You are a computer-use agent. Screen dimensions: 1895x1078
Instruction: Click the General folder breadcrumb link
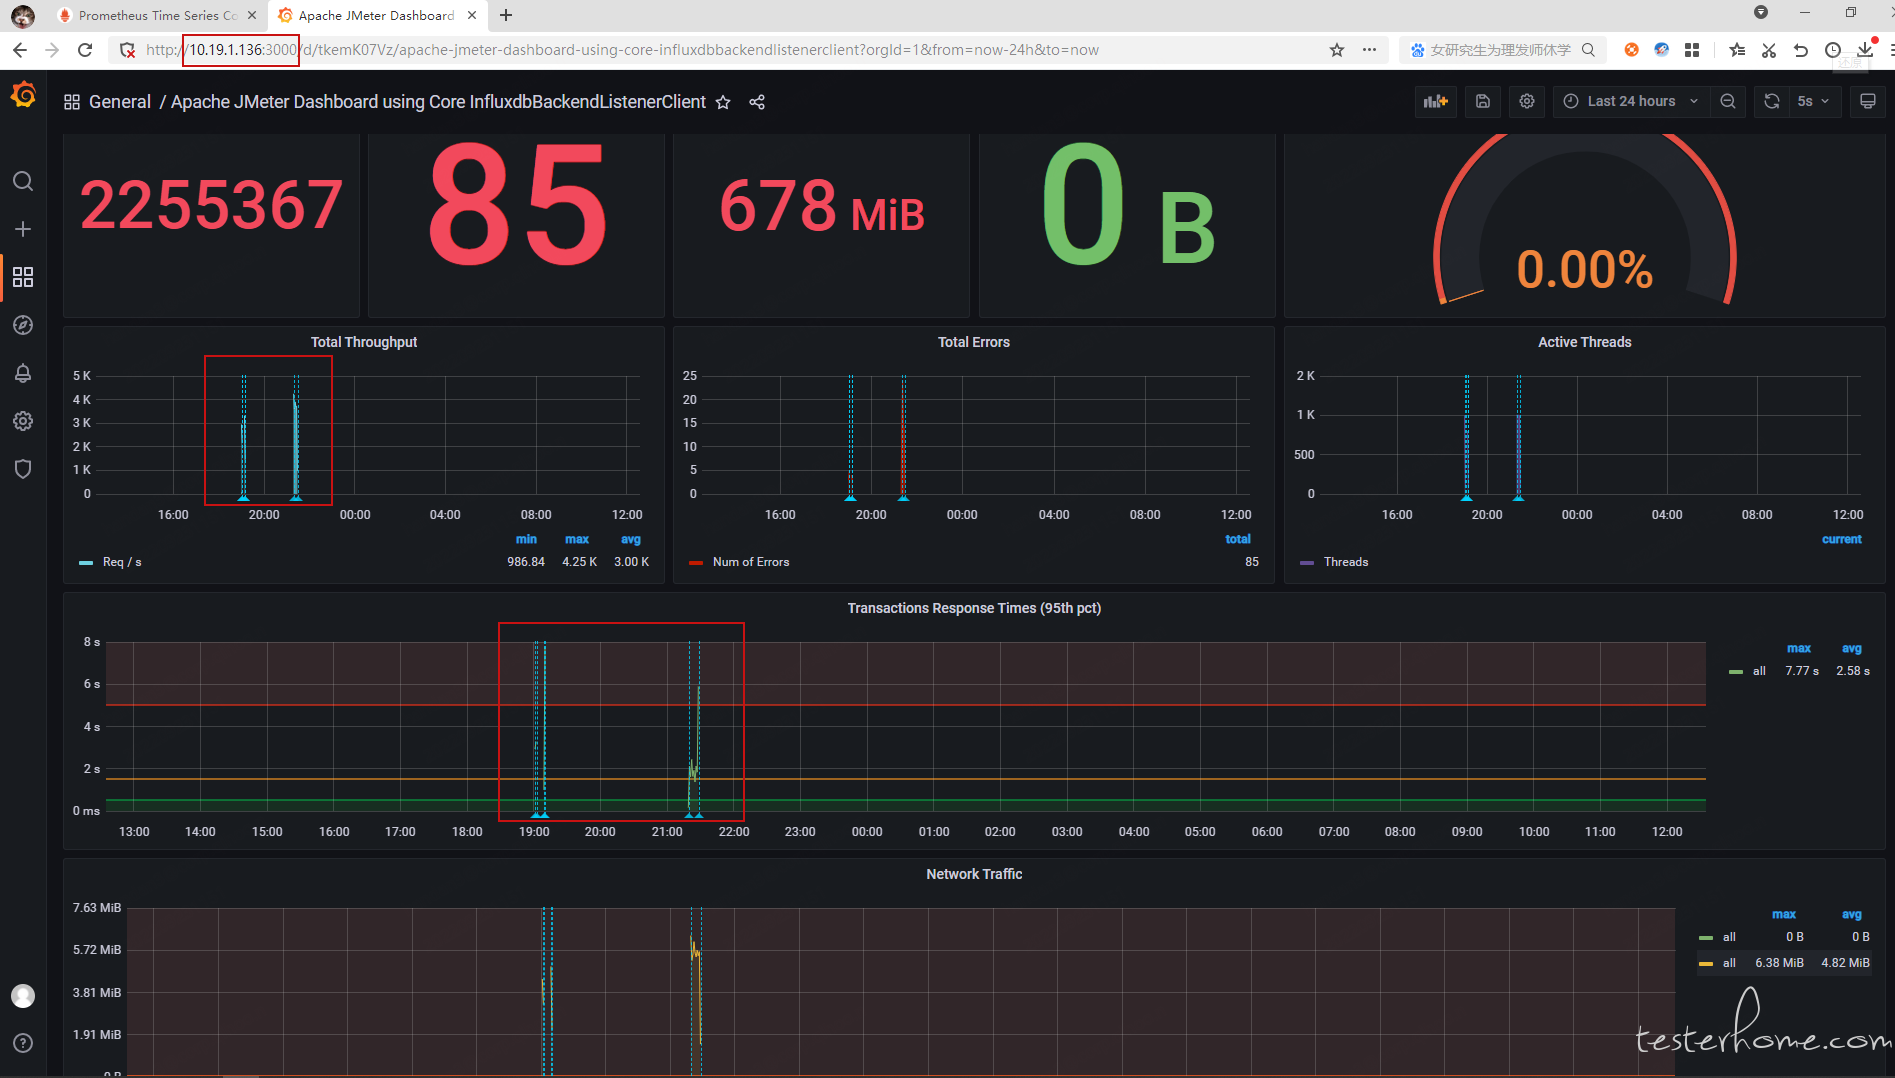(x=120, y=102)
